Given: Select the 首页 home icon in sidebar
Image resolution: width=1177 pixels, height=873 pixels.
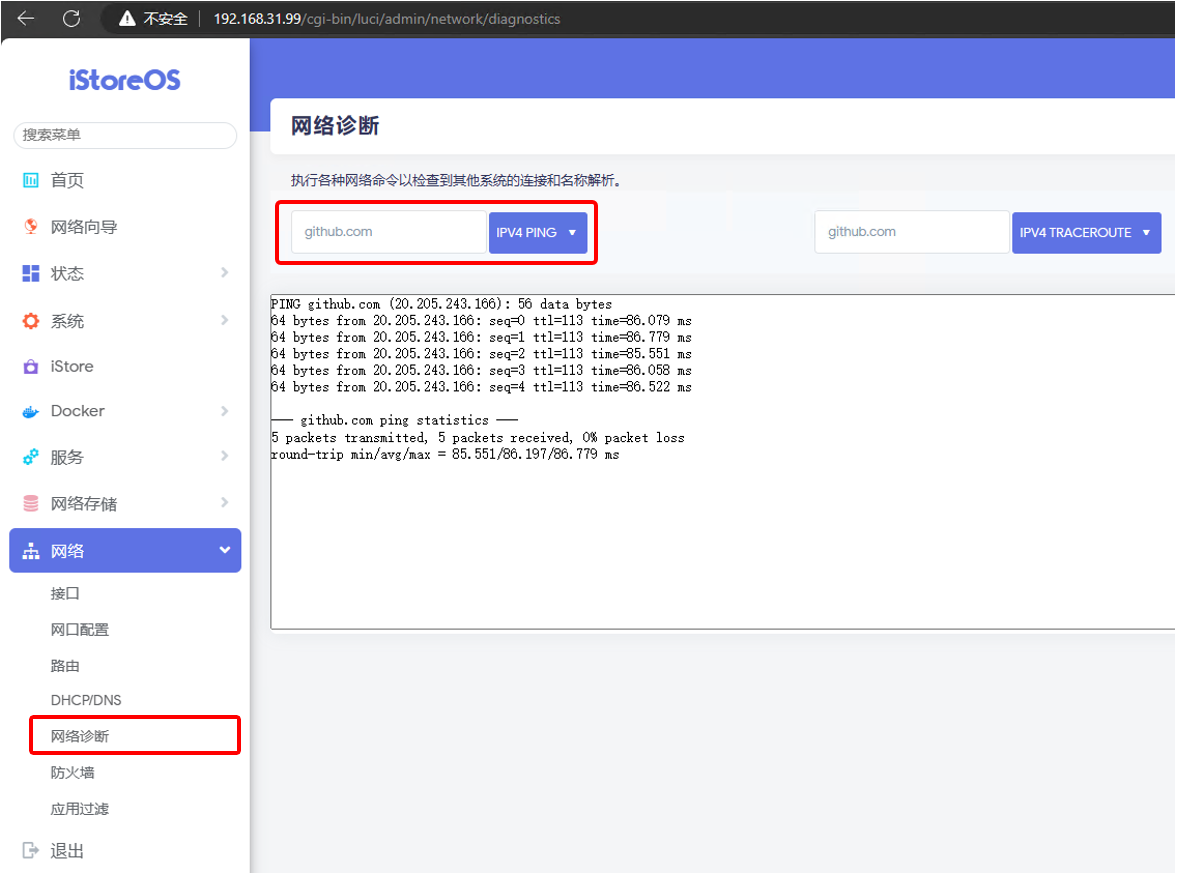Looking at the screenshot, I should (x=30, y=180).
